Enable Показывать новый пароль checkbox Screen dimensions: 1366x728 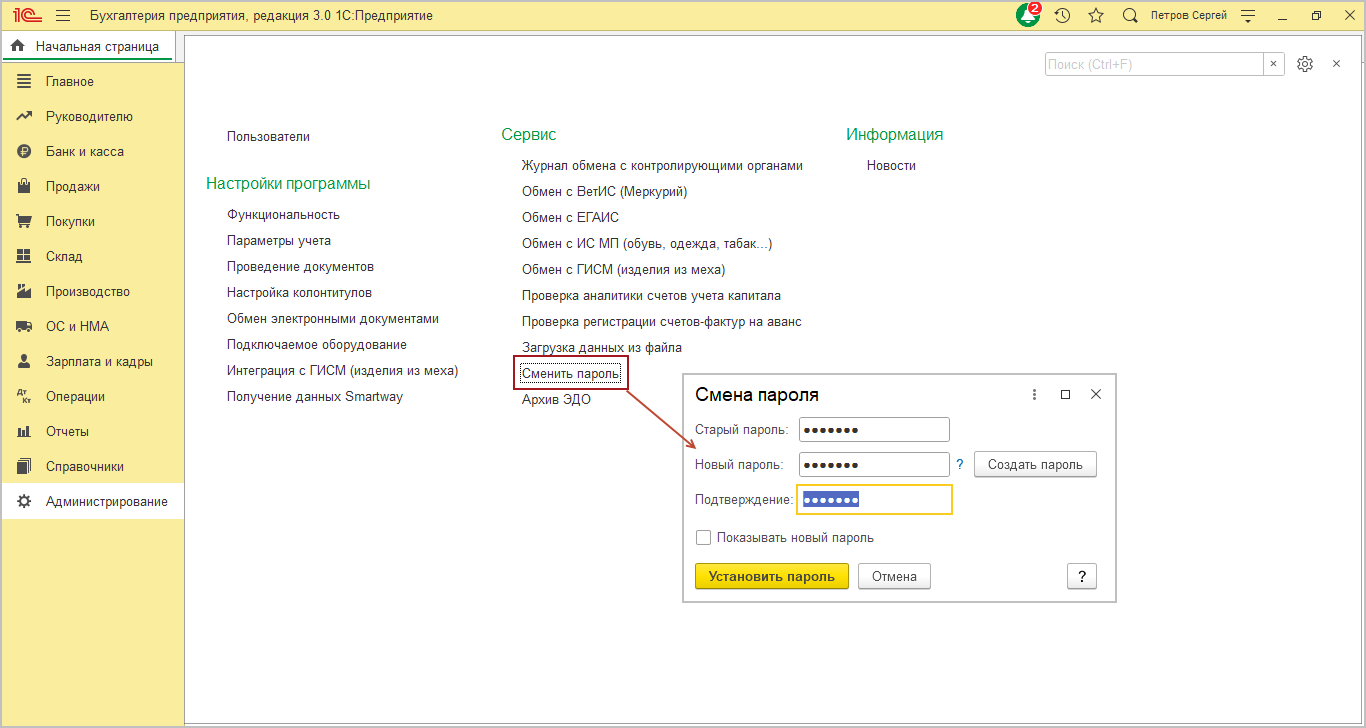point(704,538)
